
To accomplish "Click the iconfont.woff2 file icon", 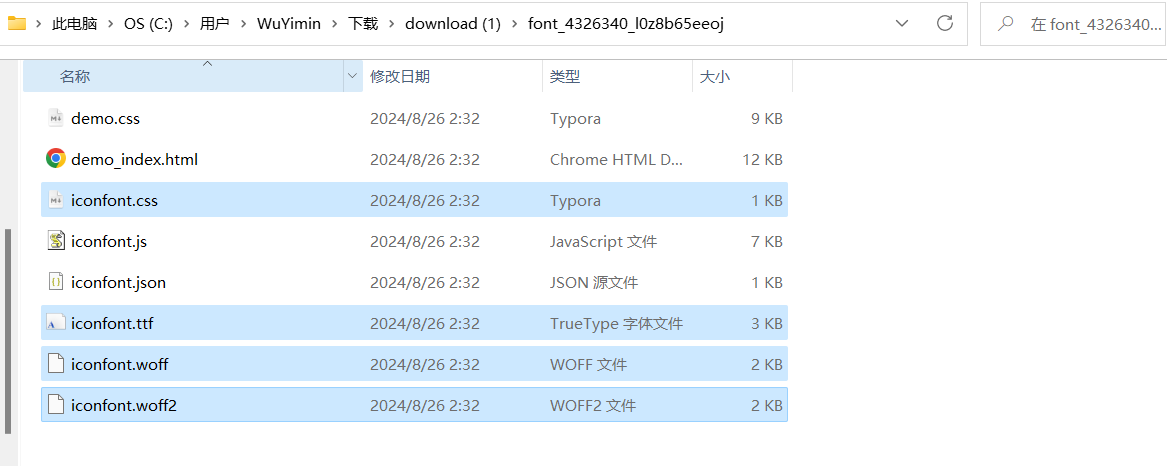I will coord(56,405).
